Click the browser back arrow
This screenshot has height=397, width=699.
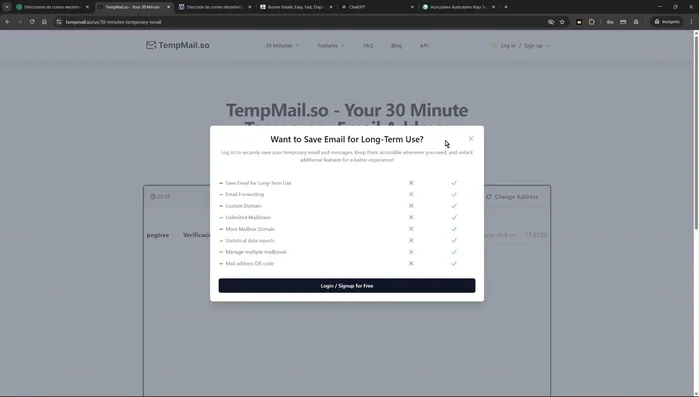tap(8, 21)
